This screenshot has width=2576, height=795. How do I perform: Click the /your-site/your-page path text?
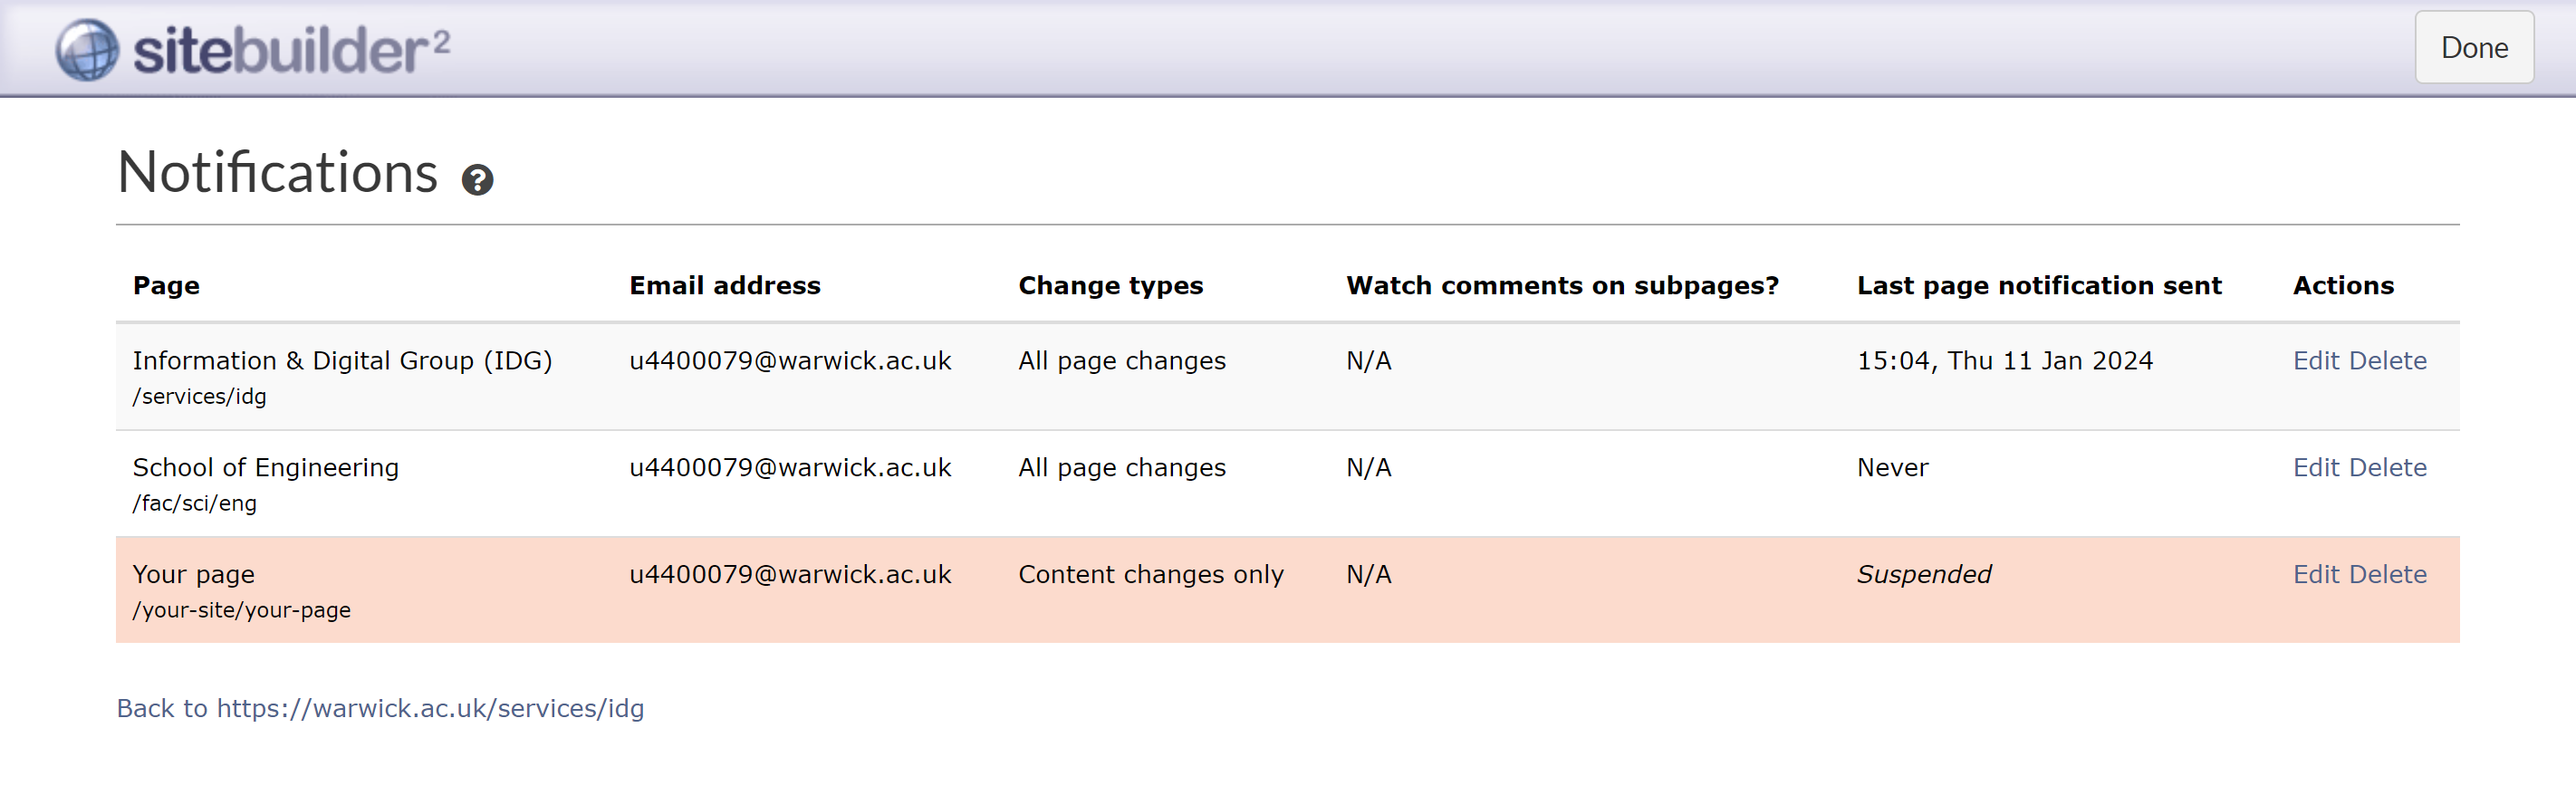pos(241,610)
